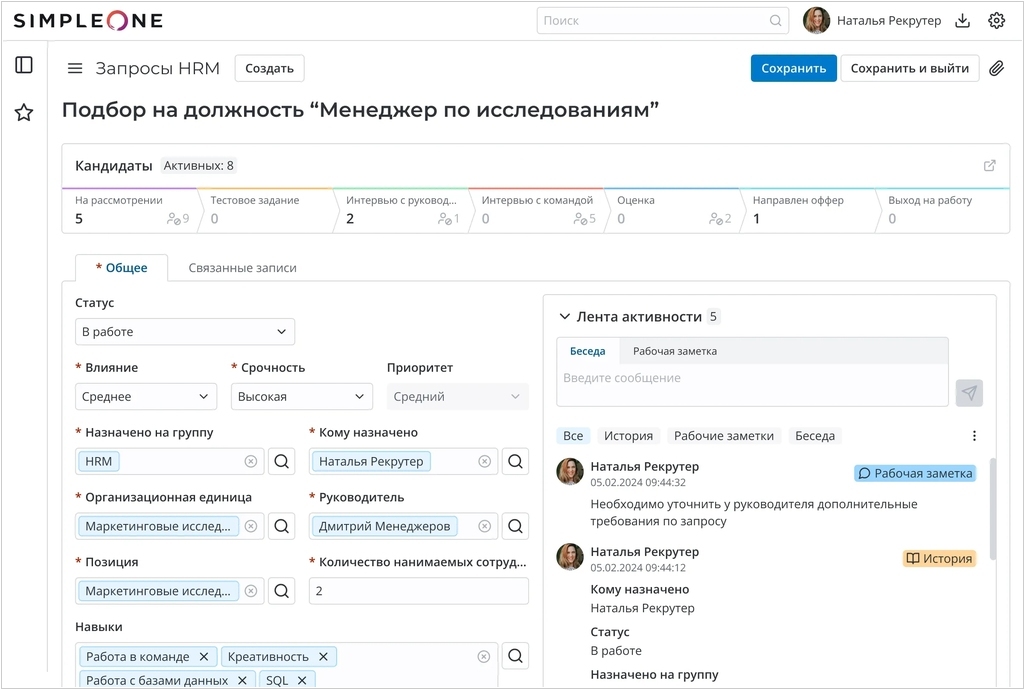
Task: Switch to Связанные записи tab
Action: [242, 268]
